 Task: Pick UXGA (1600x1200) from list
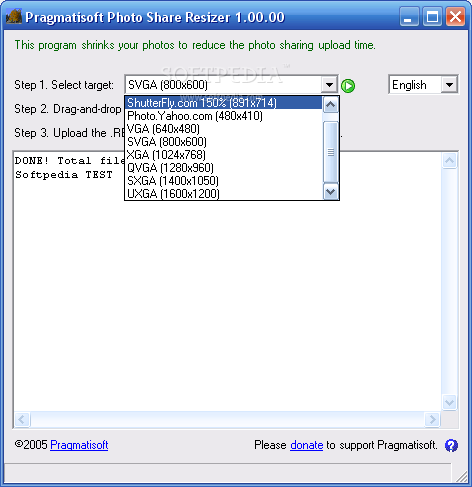pyautogui.click(x=223, y=194)
